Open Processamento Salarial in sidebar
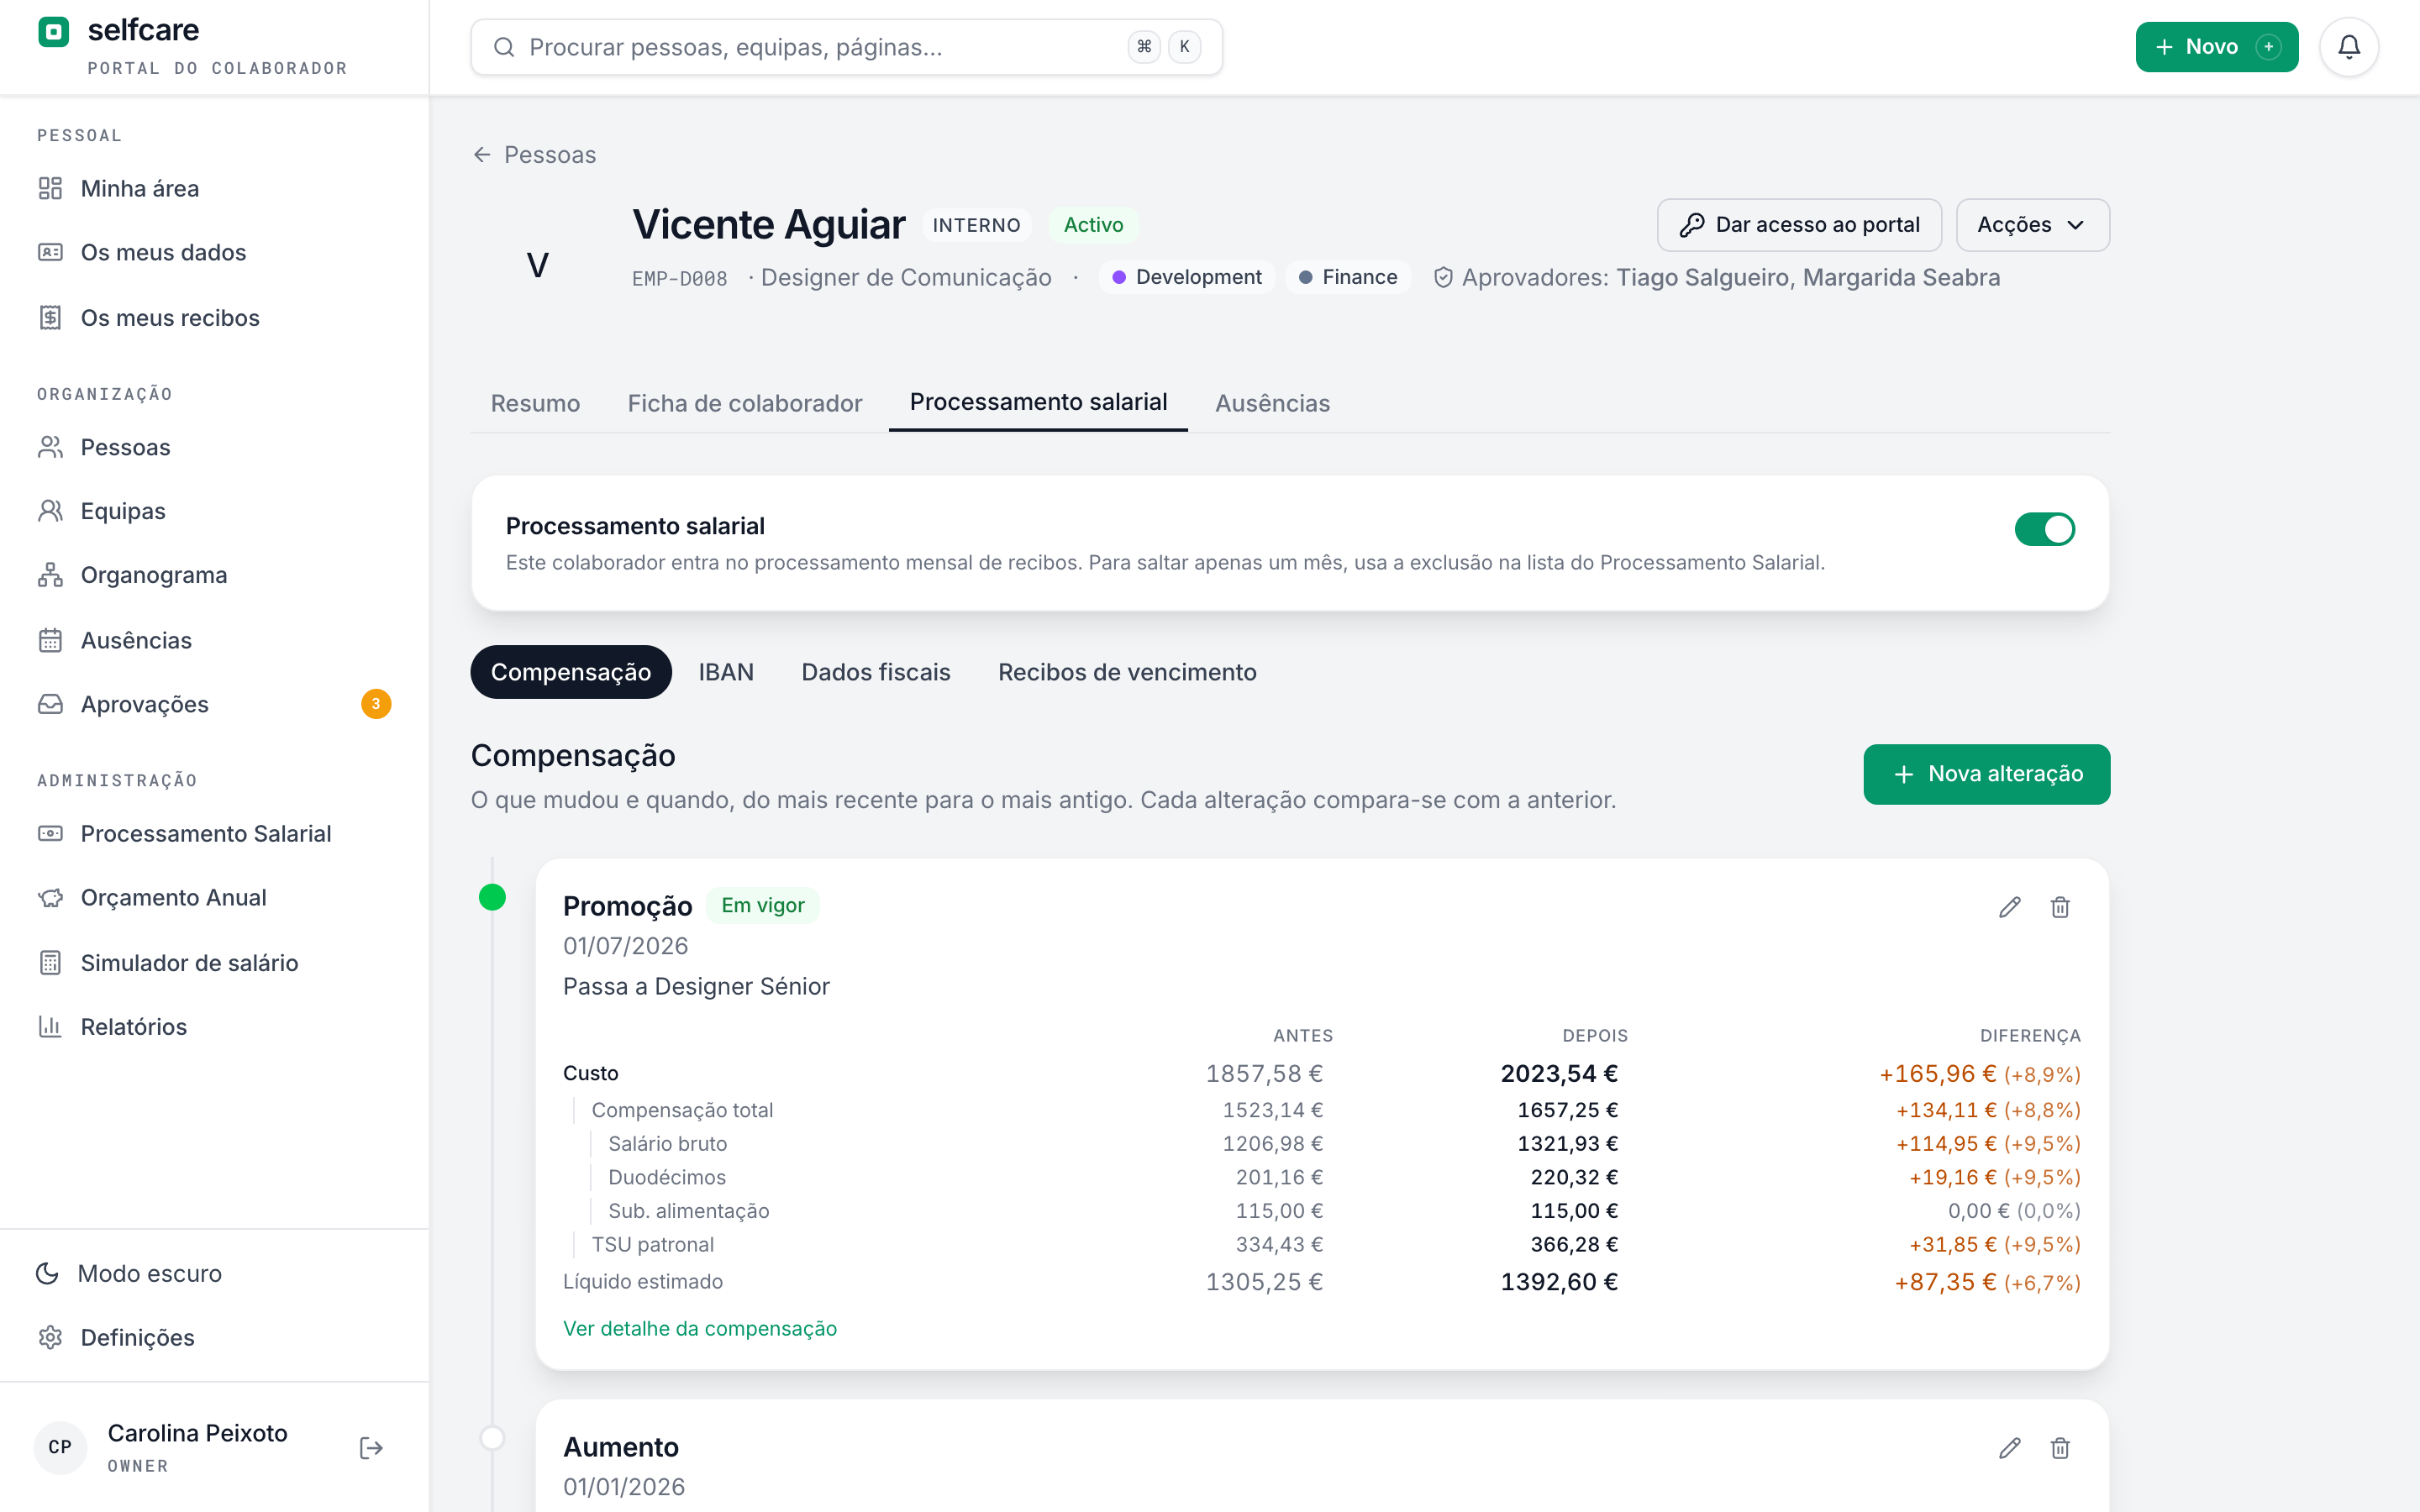 [x=214, y=833]
